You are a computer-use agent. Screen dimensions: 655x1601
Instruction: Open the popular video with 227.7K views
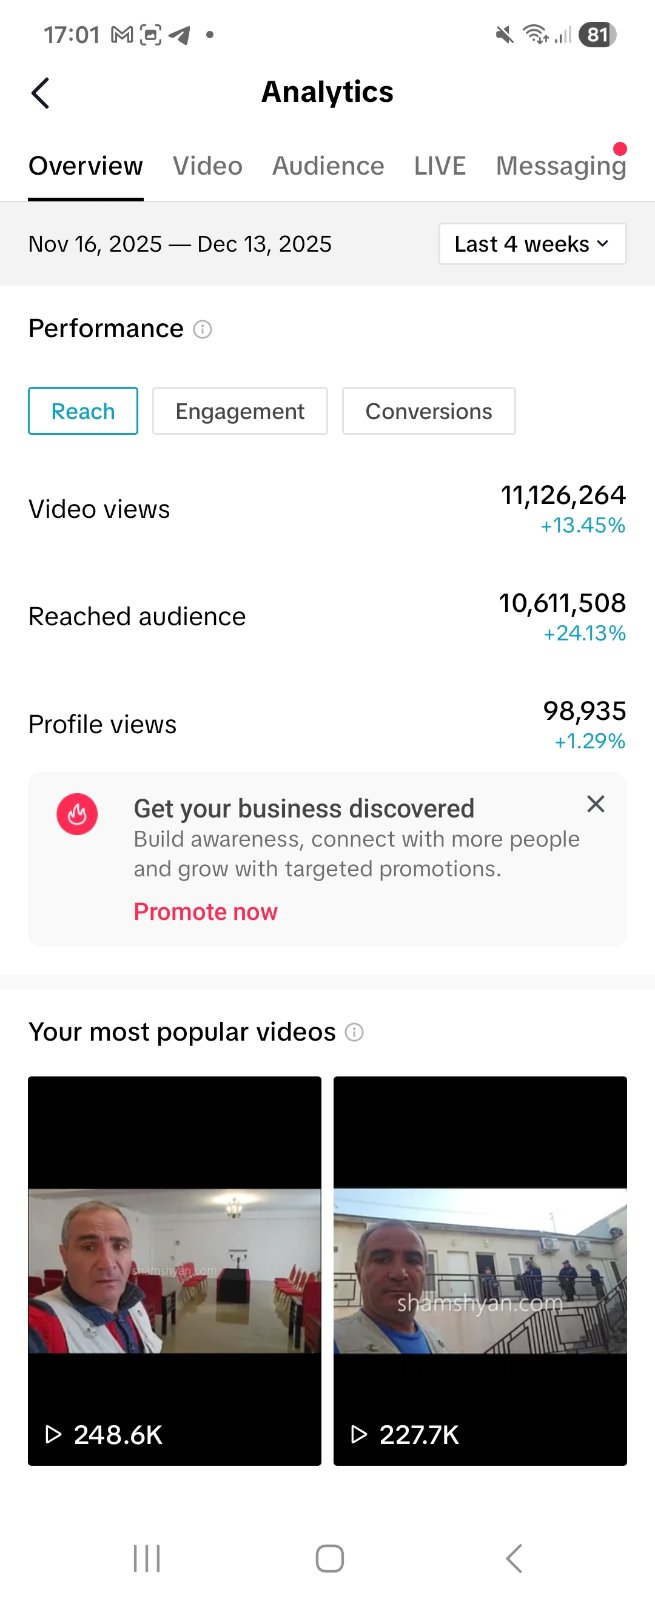tap(480, 1270)
